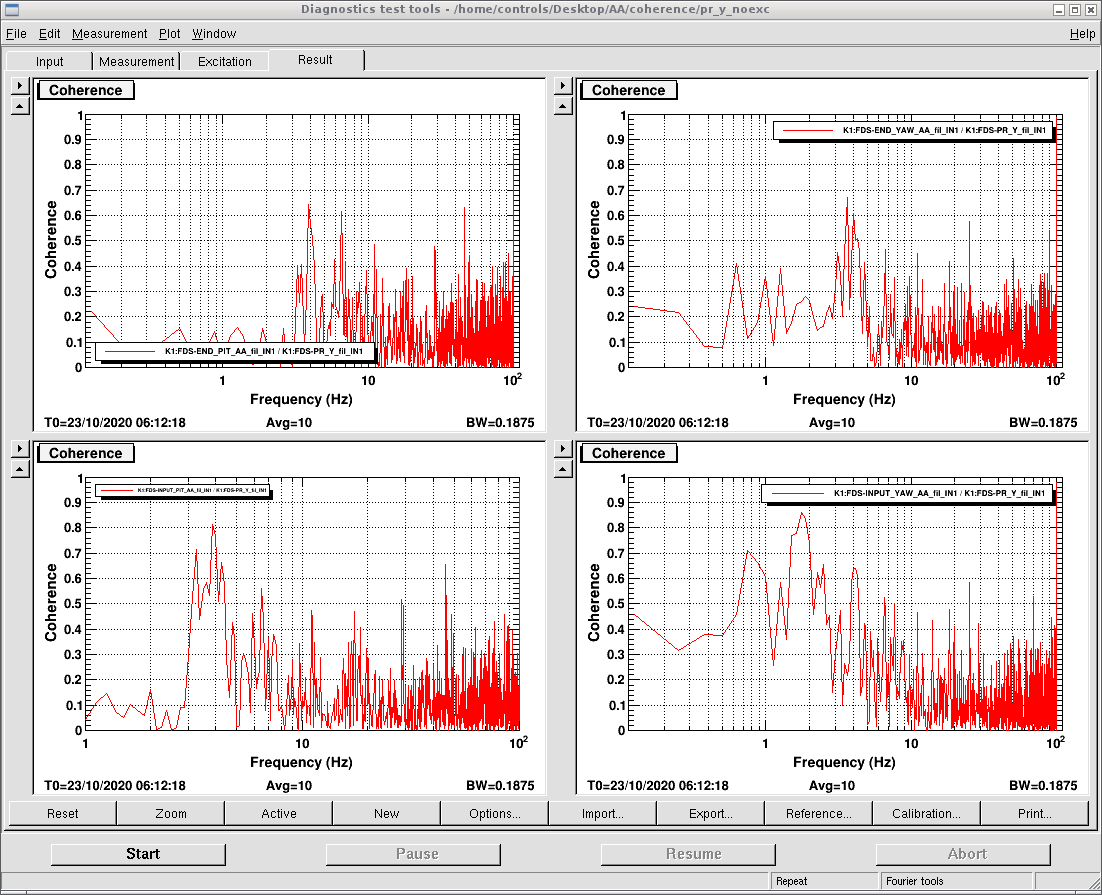Image resolution: width=1102 pixels, height=895 pixels.
Task: Open the Measurement menu in the menu bar
Action: (109, 34)
